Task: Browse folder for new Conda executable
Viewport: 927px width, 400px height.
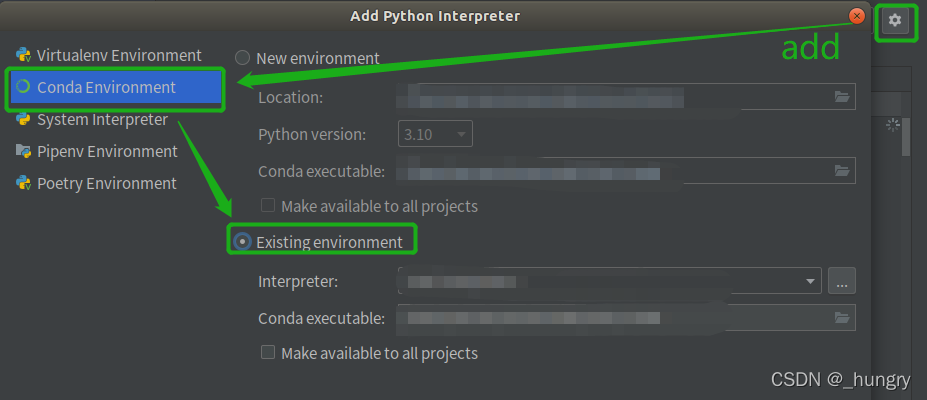Action: (842, 170)
